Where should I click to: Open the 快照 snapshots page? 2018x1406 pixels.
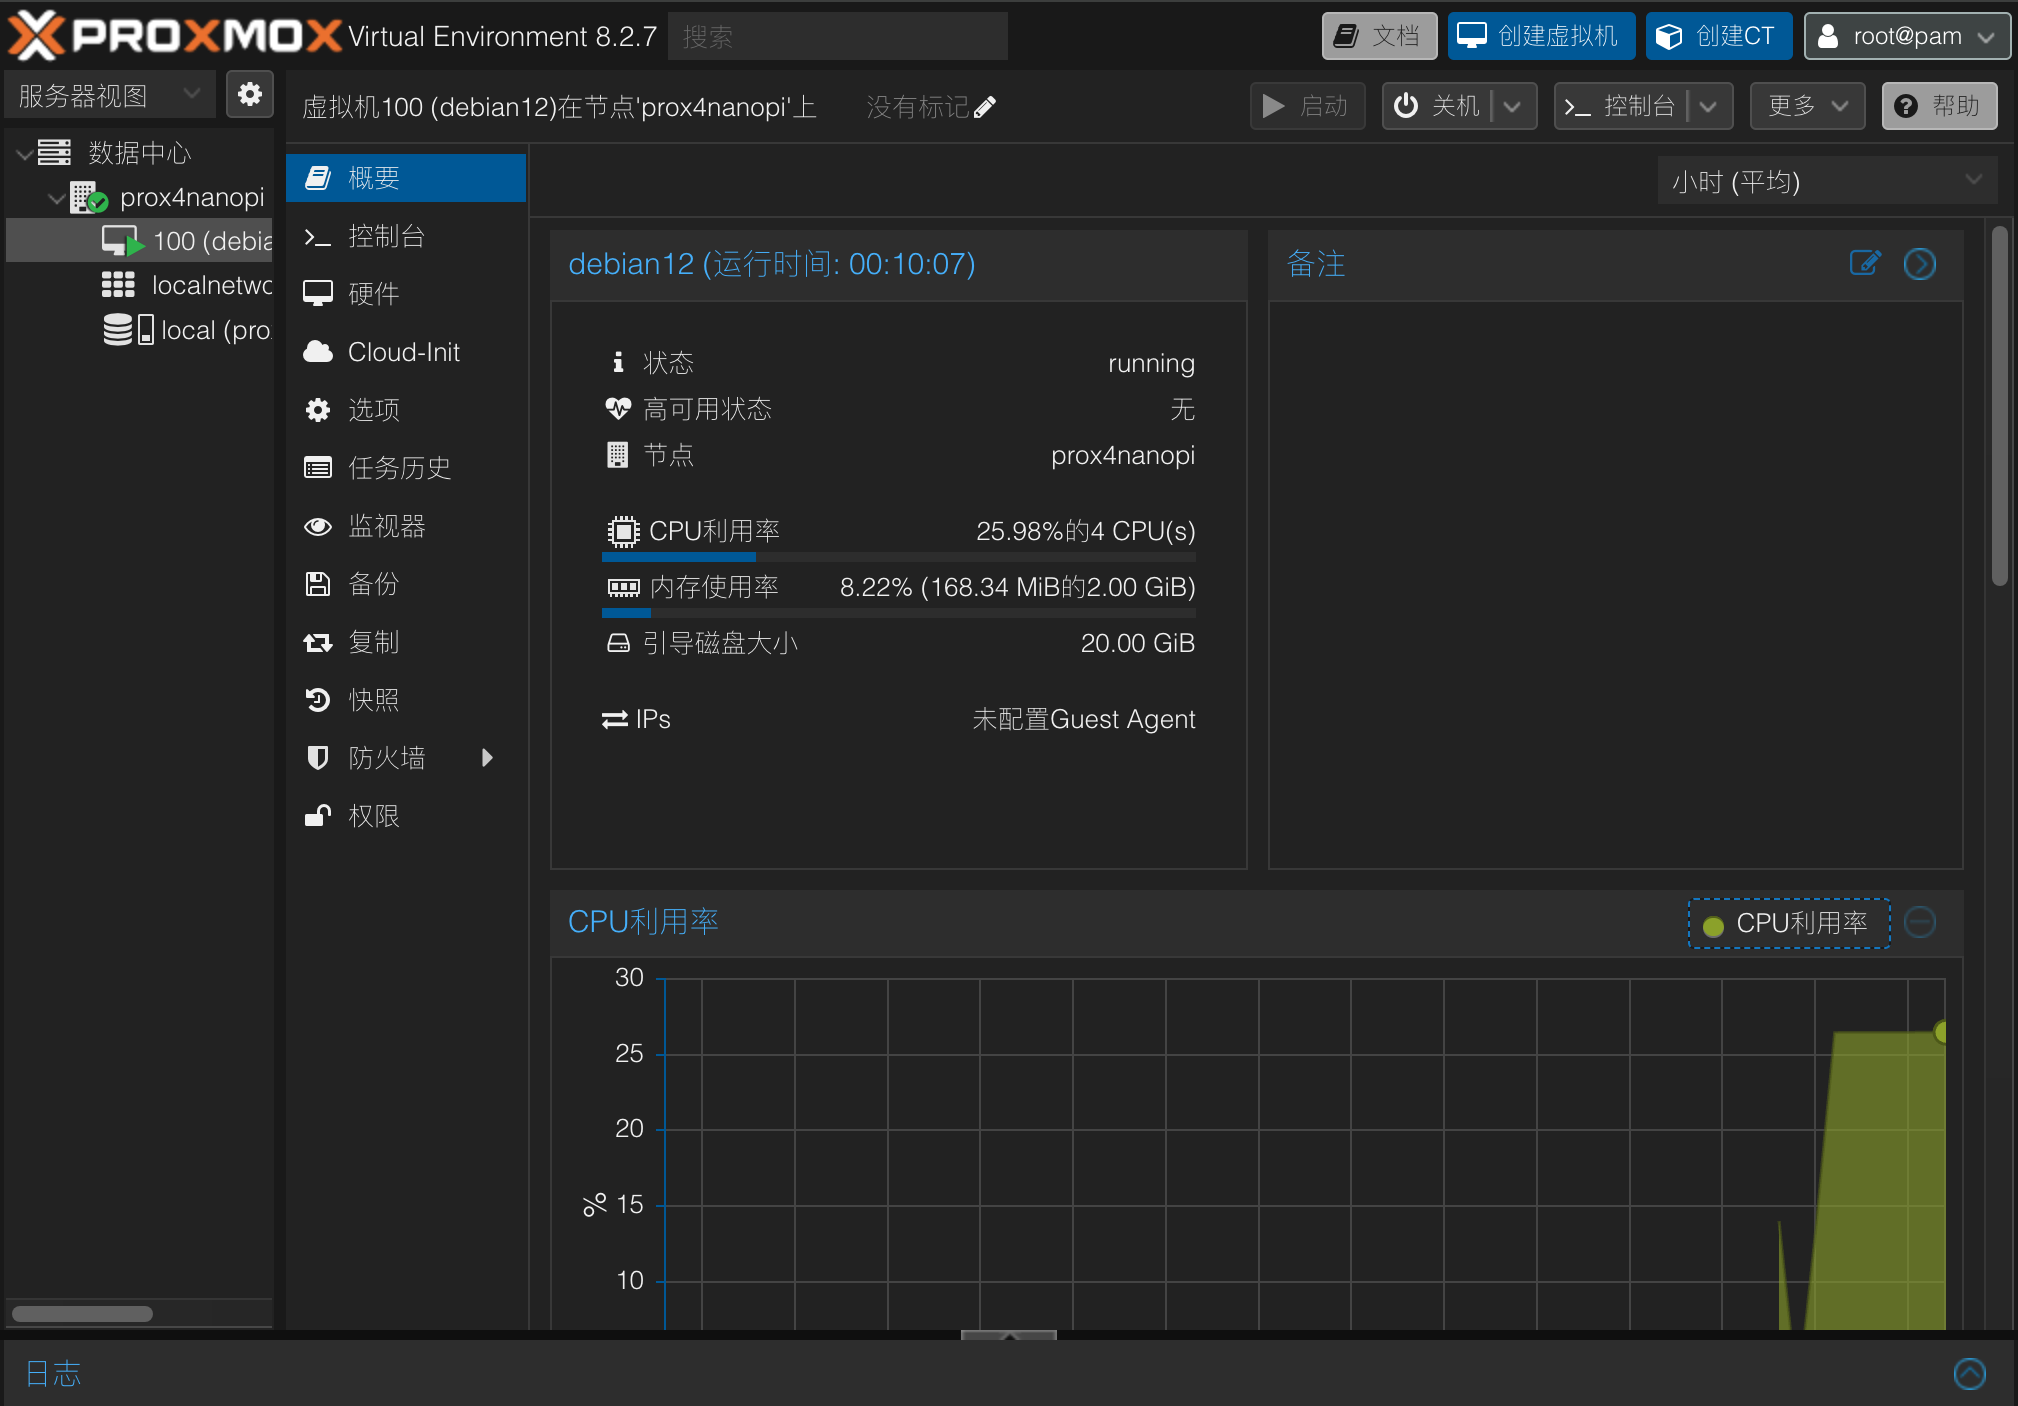pos(406,700)
